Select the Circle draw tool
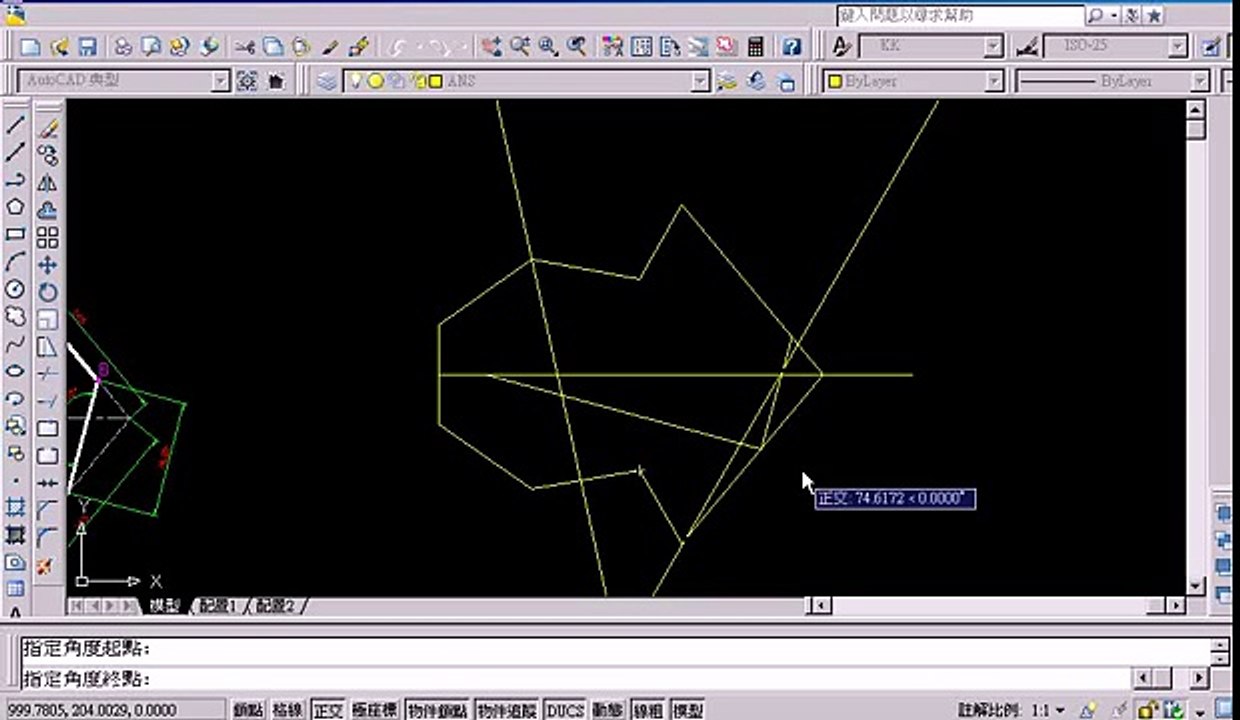The image size is (1240, 720). tap(15, 289)
